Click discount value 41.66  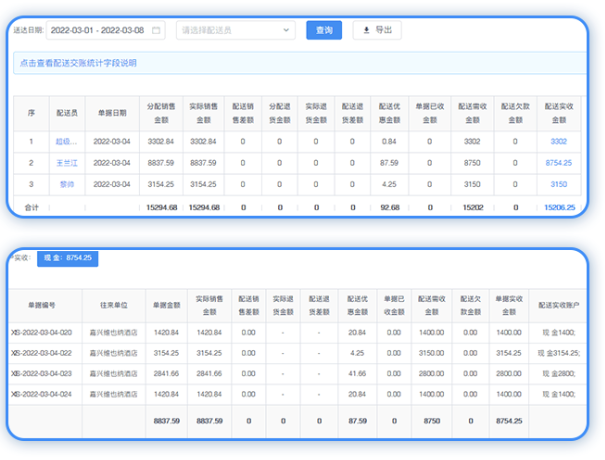point(357,374)
